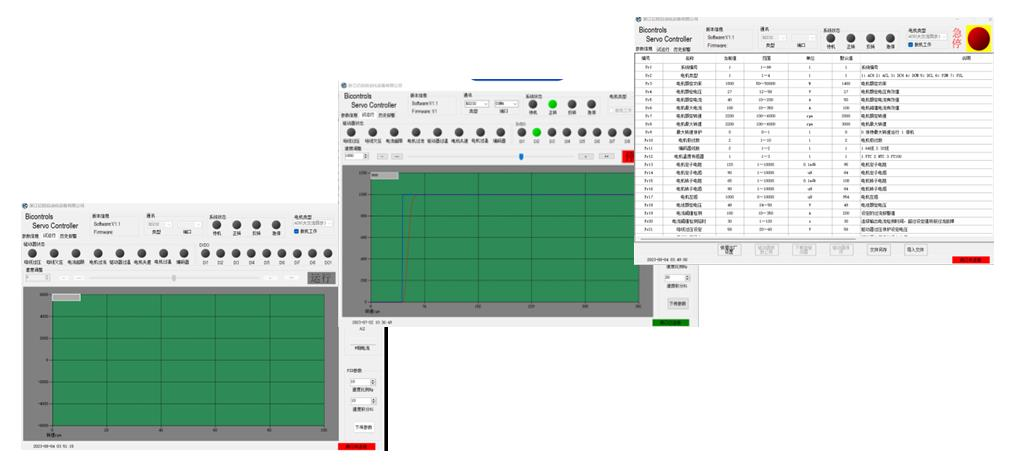Image resolution: width=1014 pixels, height=467 pixels.
Task: Click D7 indicator in the empty-graph window
Action: click(297, 254)
